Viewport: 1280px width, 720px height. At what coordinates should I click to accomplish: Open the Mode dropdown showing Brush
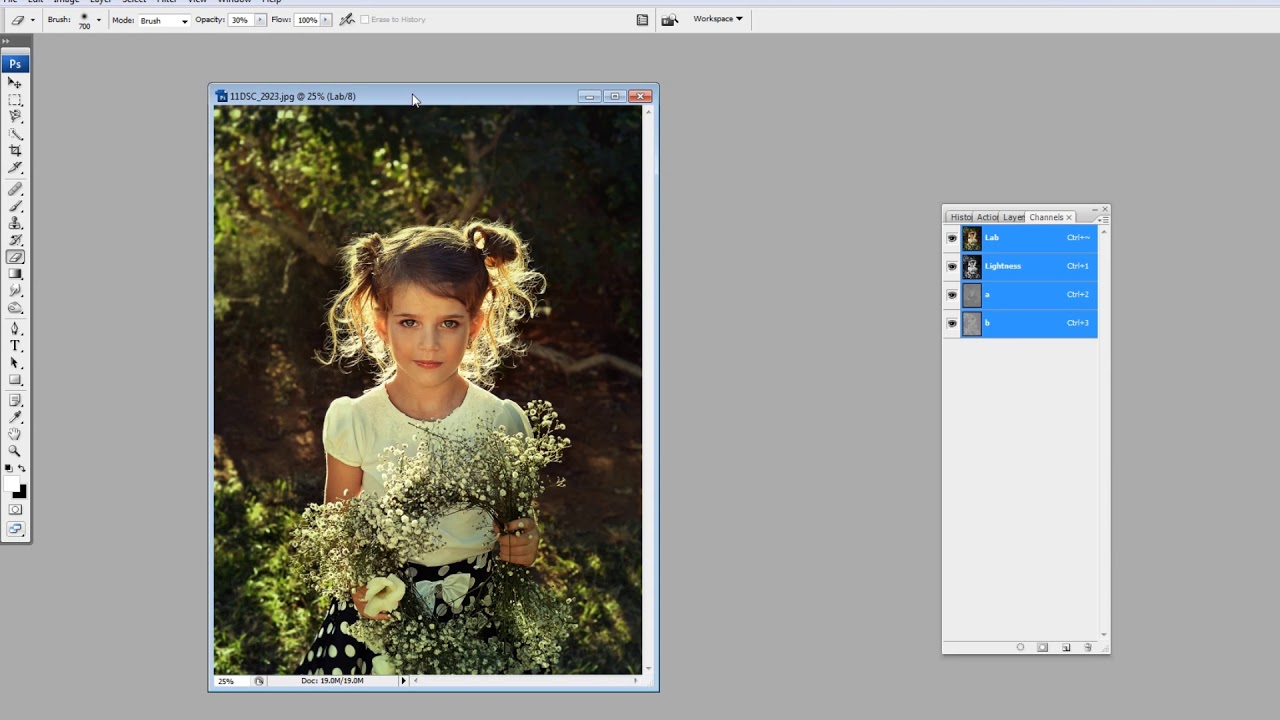pyautogui.click(x=163, y=20)
